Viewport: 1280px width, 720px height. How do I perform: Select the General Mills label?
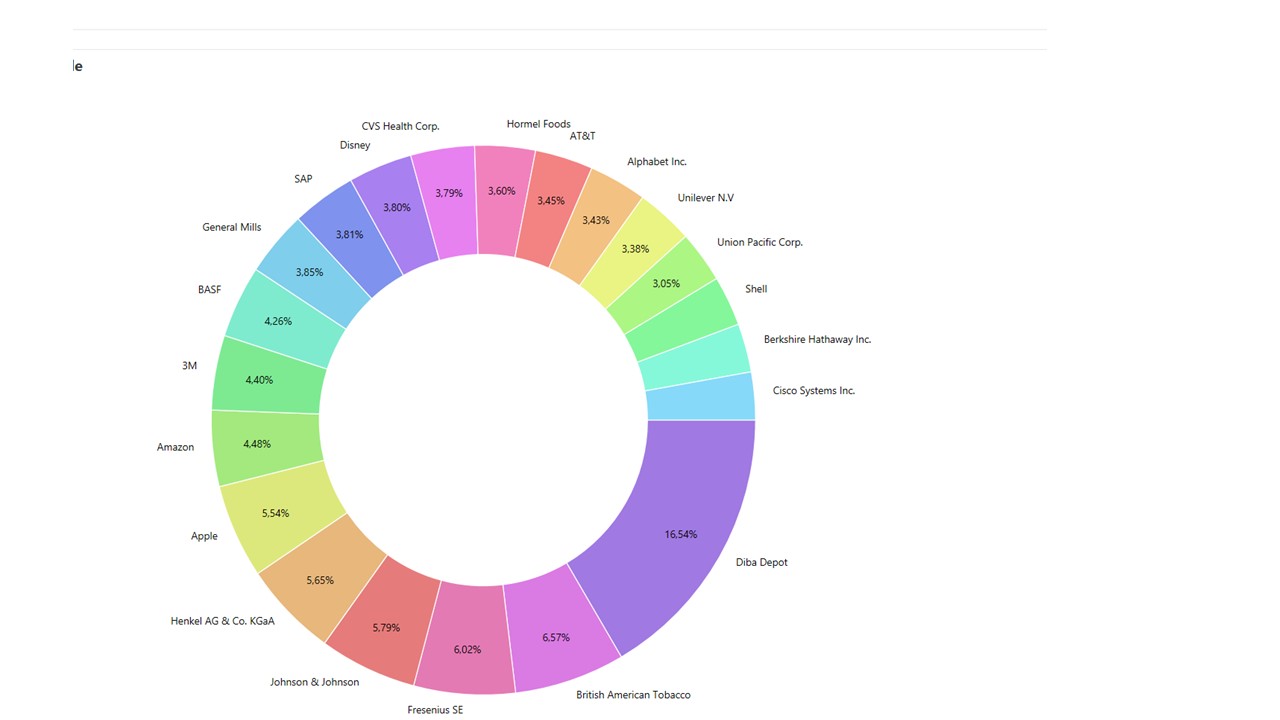232,227
